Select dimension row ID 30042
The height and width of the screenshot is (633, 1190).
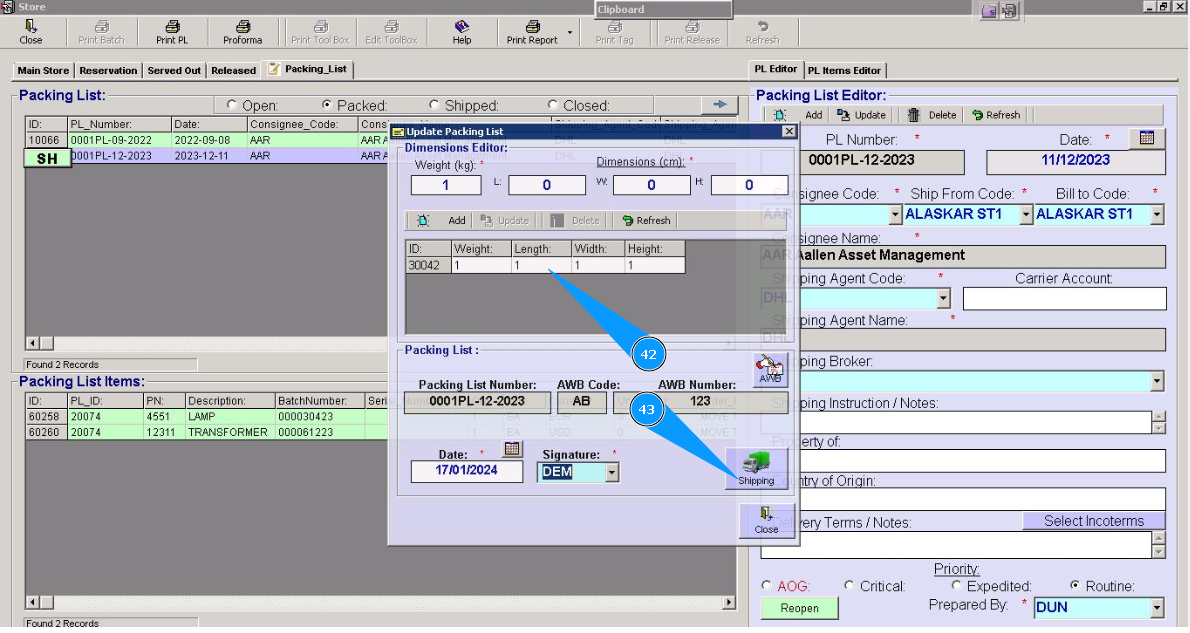[546, 265]
